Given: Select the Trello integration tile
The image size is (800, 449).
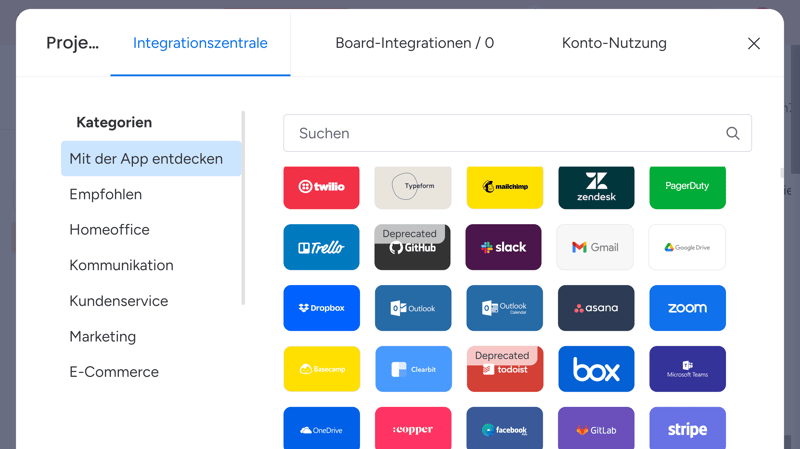Looking at the screenshot, I should point(321,247).
